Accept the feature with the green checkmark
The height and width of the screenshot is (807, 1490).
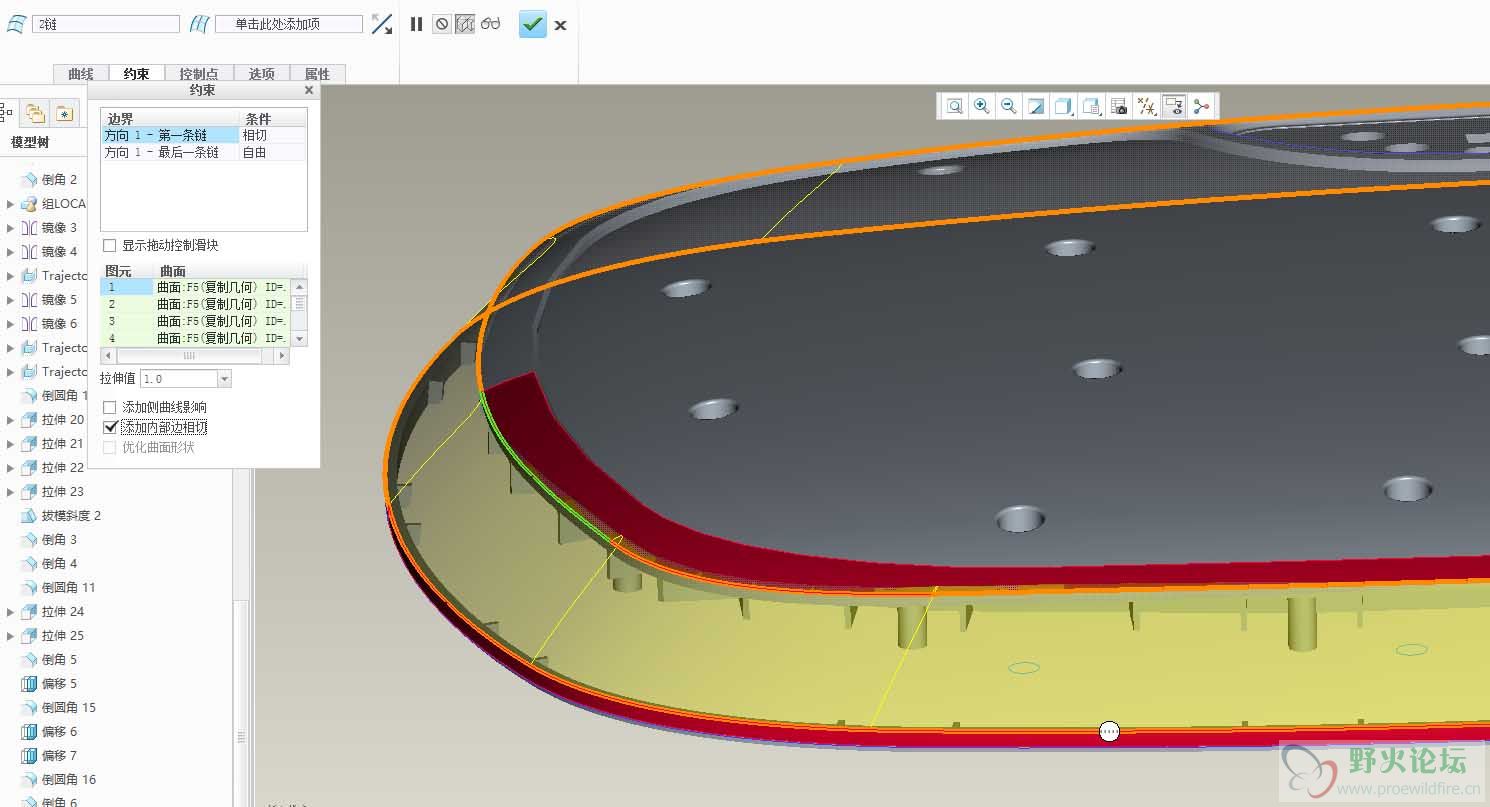tap(533, 24)
